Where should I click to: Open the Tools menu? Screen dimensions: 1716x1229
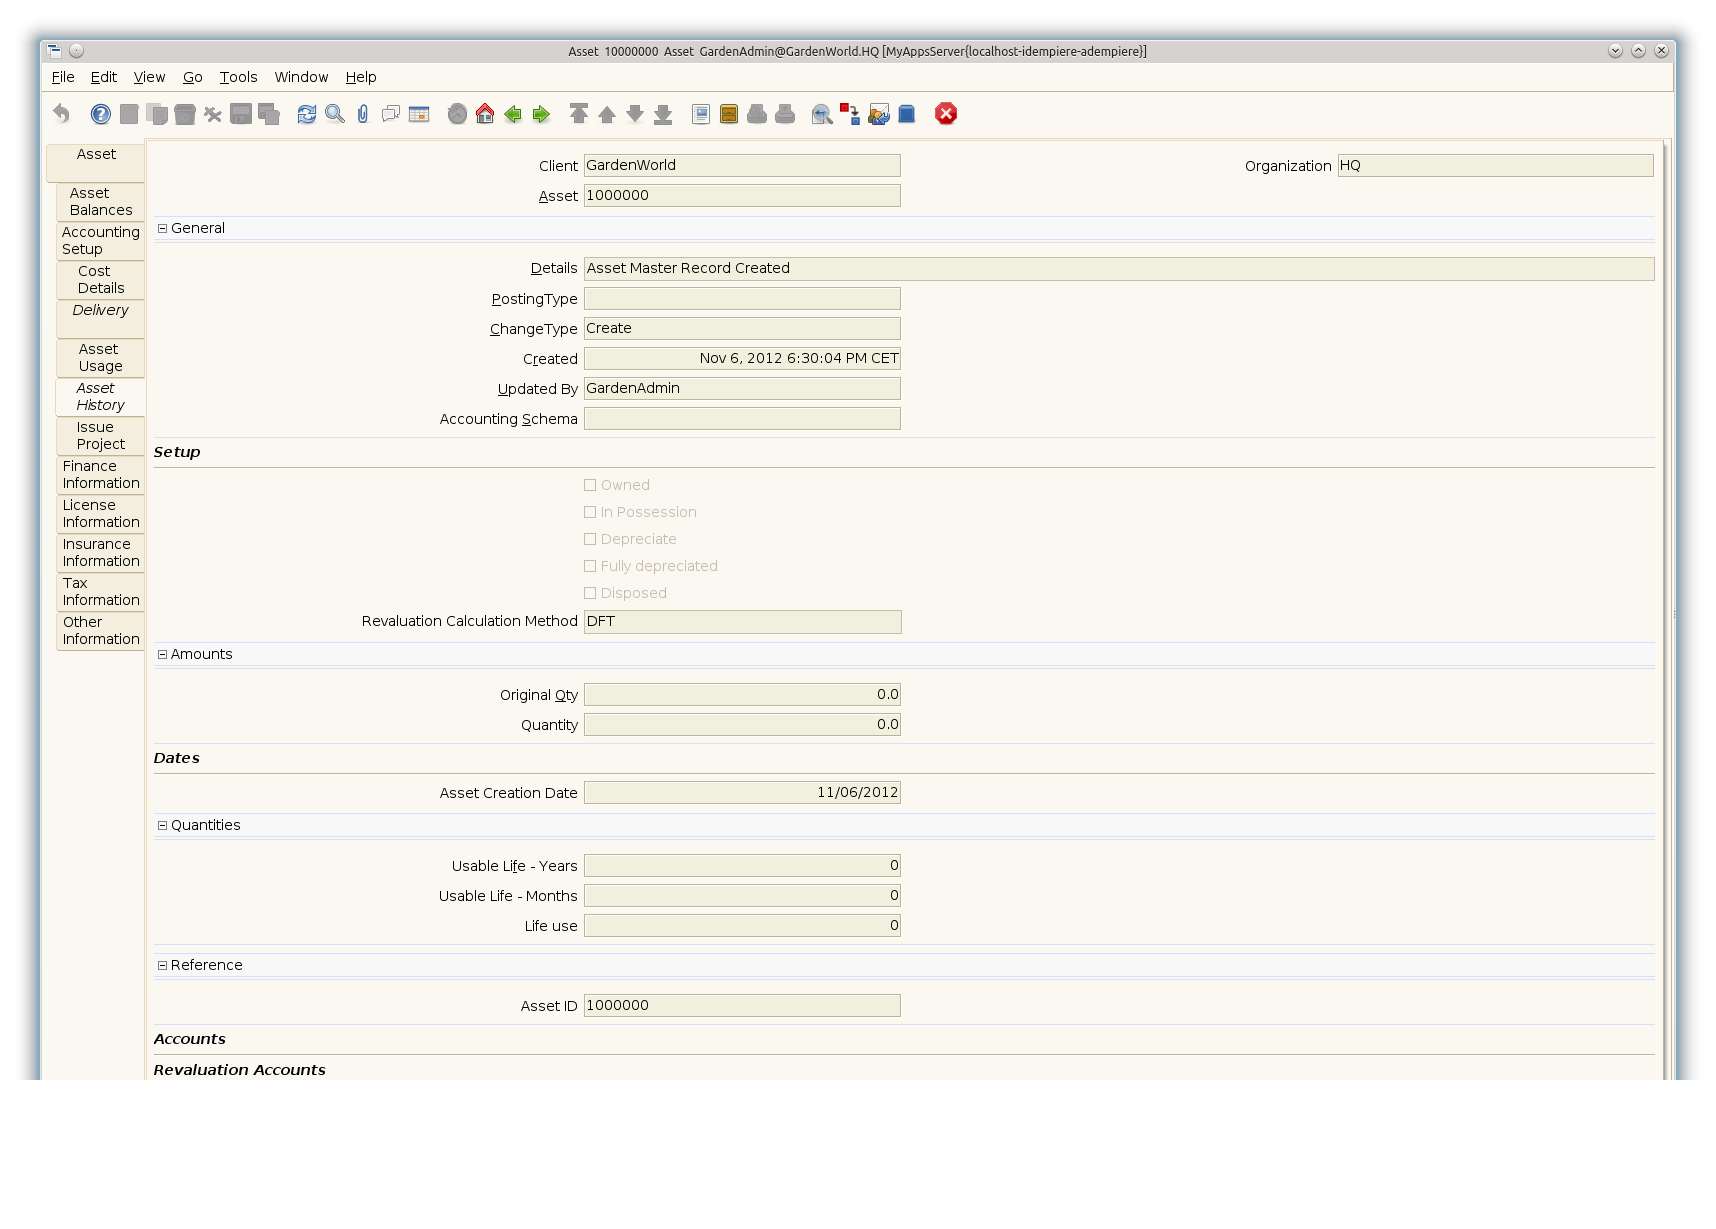point(239,77)
